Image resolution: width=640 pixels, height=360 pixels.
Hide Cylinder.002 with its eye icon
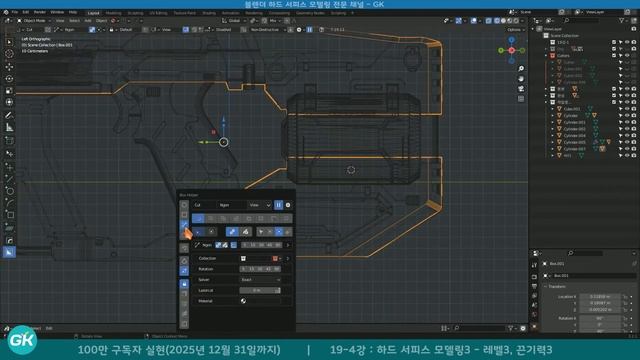click(x=627, y=129)
